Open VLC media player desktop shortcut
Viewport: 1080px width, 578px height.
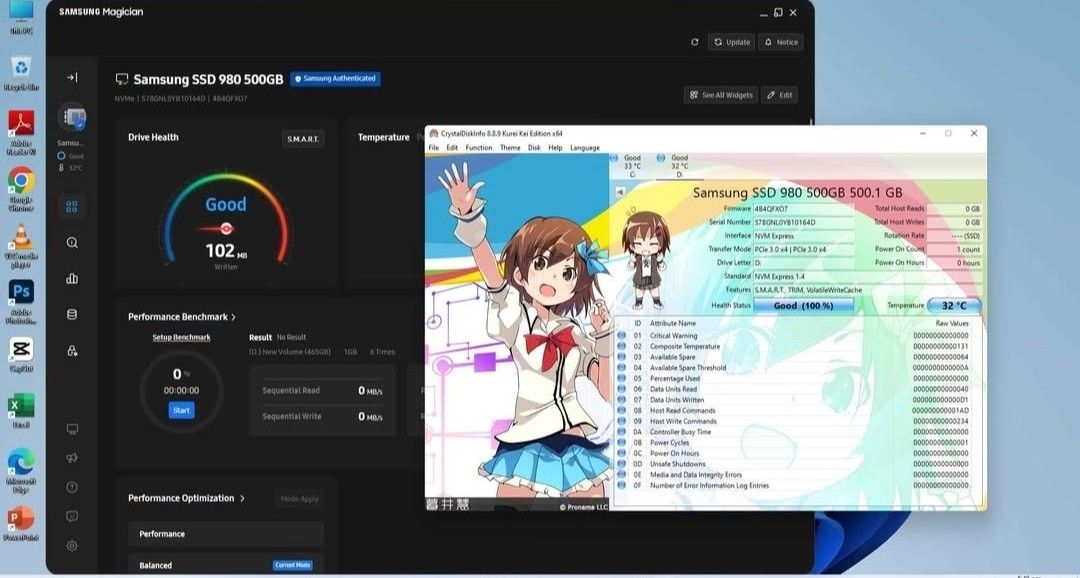pyautogui.click(x=21, y=245)
